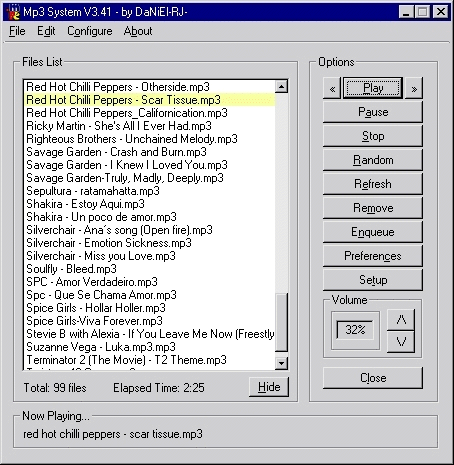Image resolution: width=454 pixels, height=465 pixels.
Task: Select 'Red Hot Chilli Peppers - Scar Tissue.mp3'
Action: 149,100
